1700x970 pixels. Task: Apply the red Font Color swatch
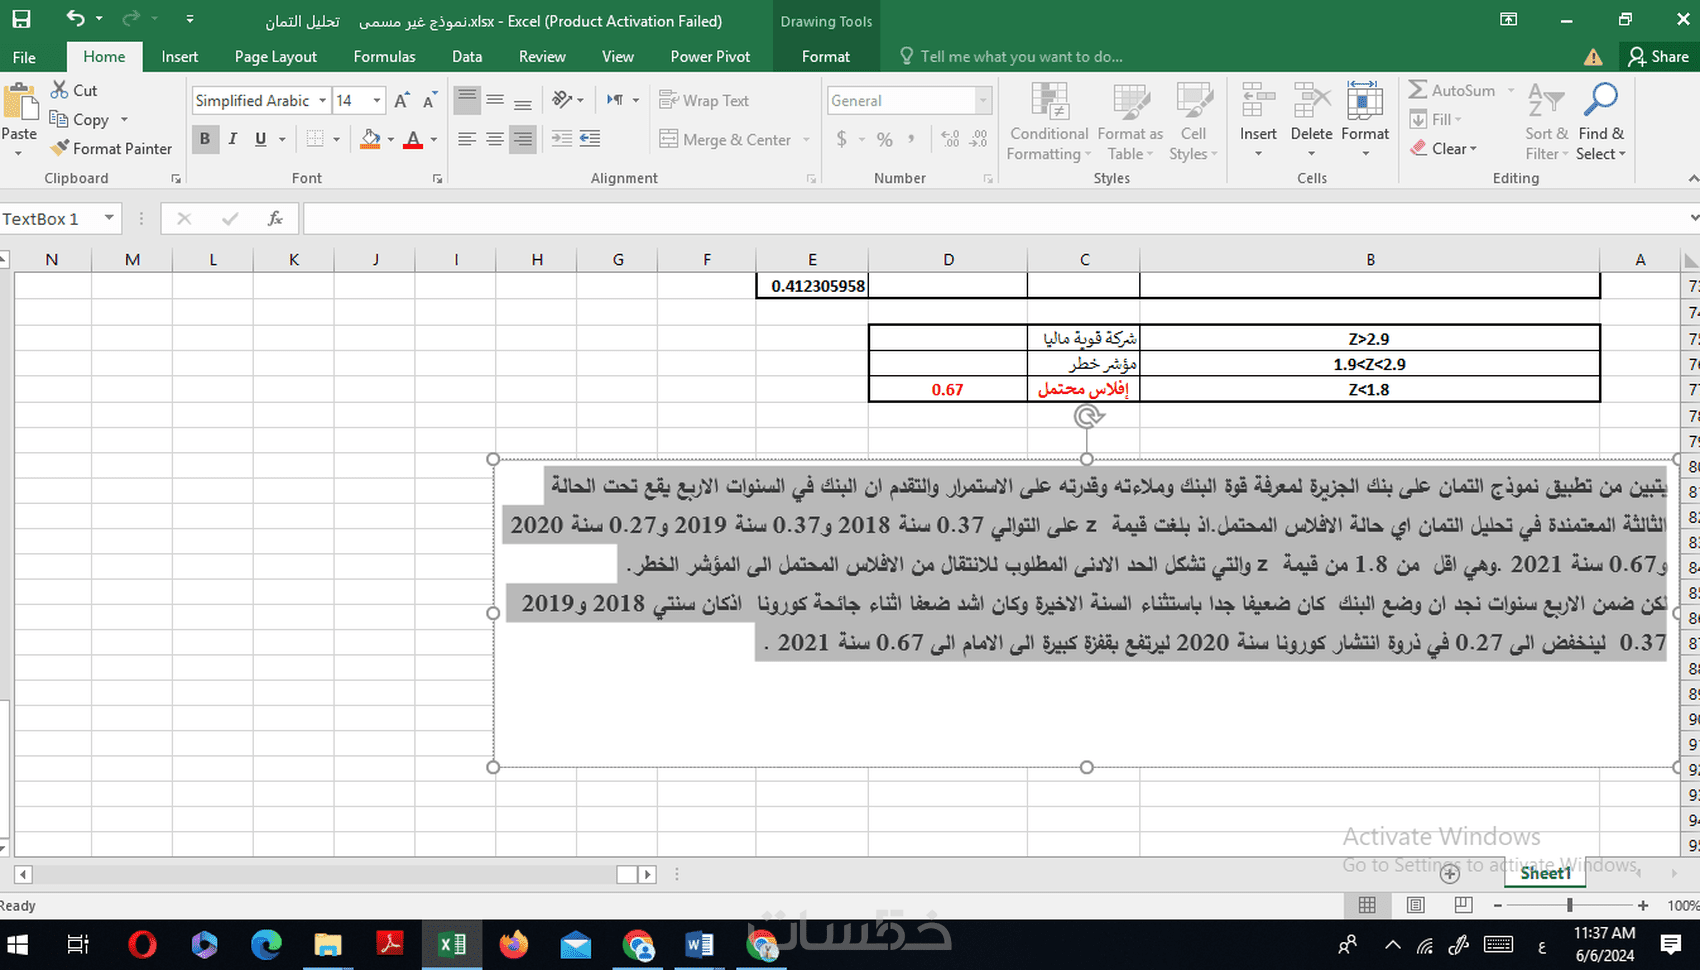[412, 139]
